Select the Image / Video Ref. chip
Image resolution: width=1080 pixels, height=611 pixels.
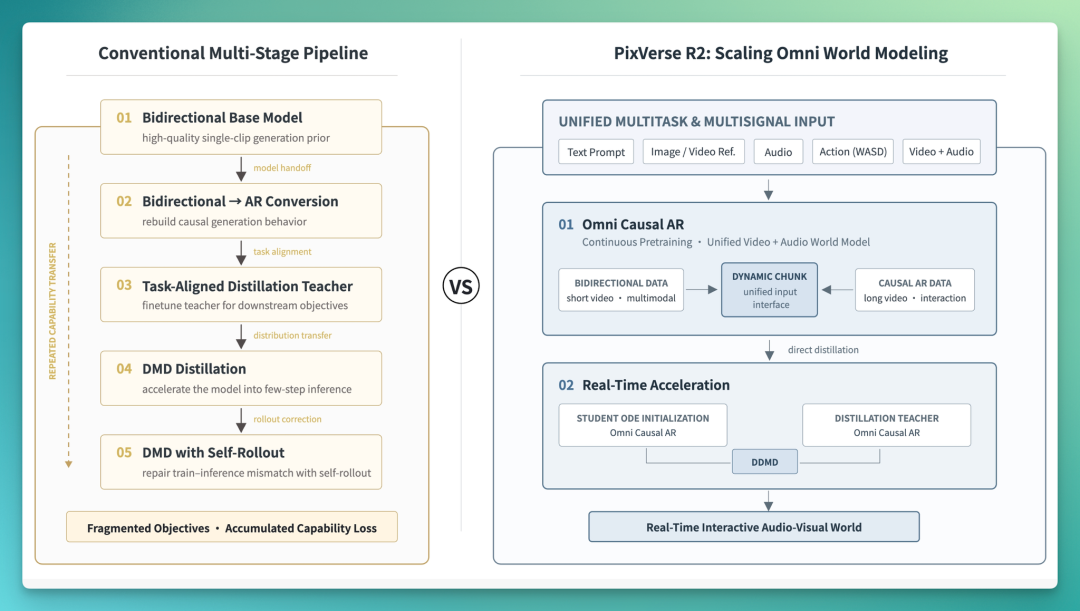pos(693,152)
